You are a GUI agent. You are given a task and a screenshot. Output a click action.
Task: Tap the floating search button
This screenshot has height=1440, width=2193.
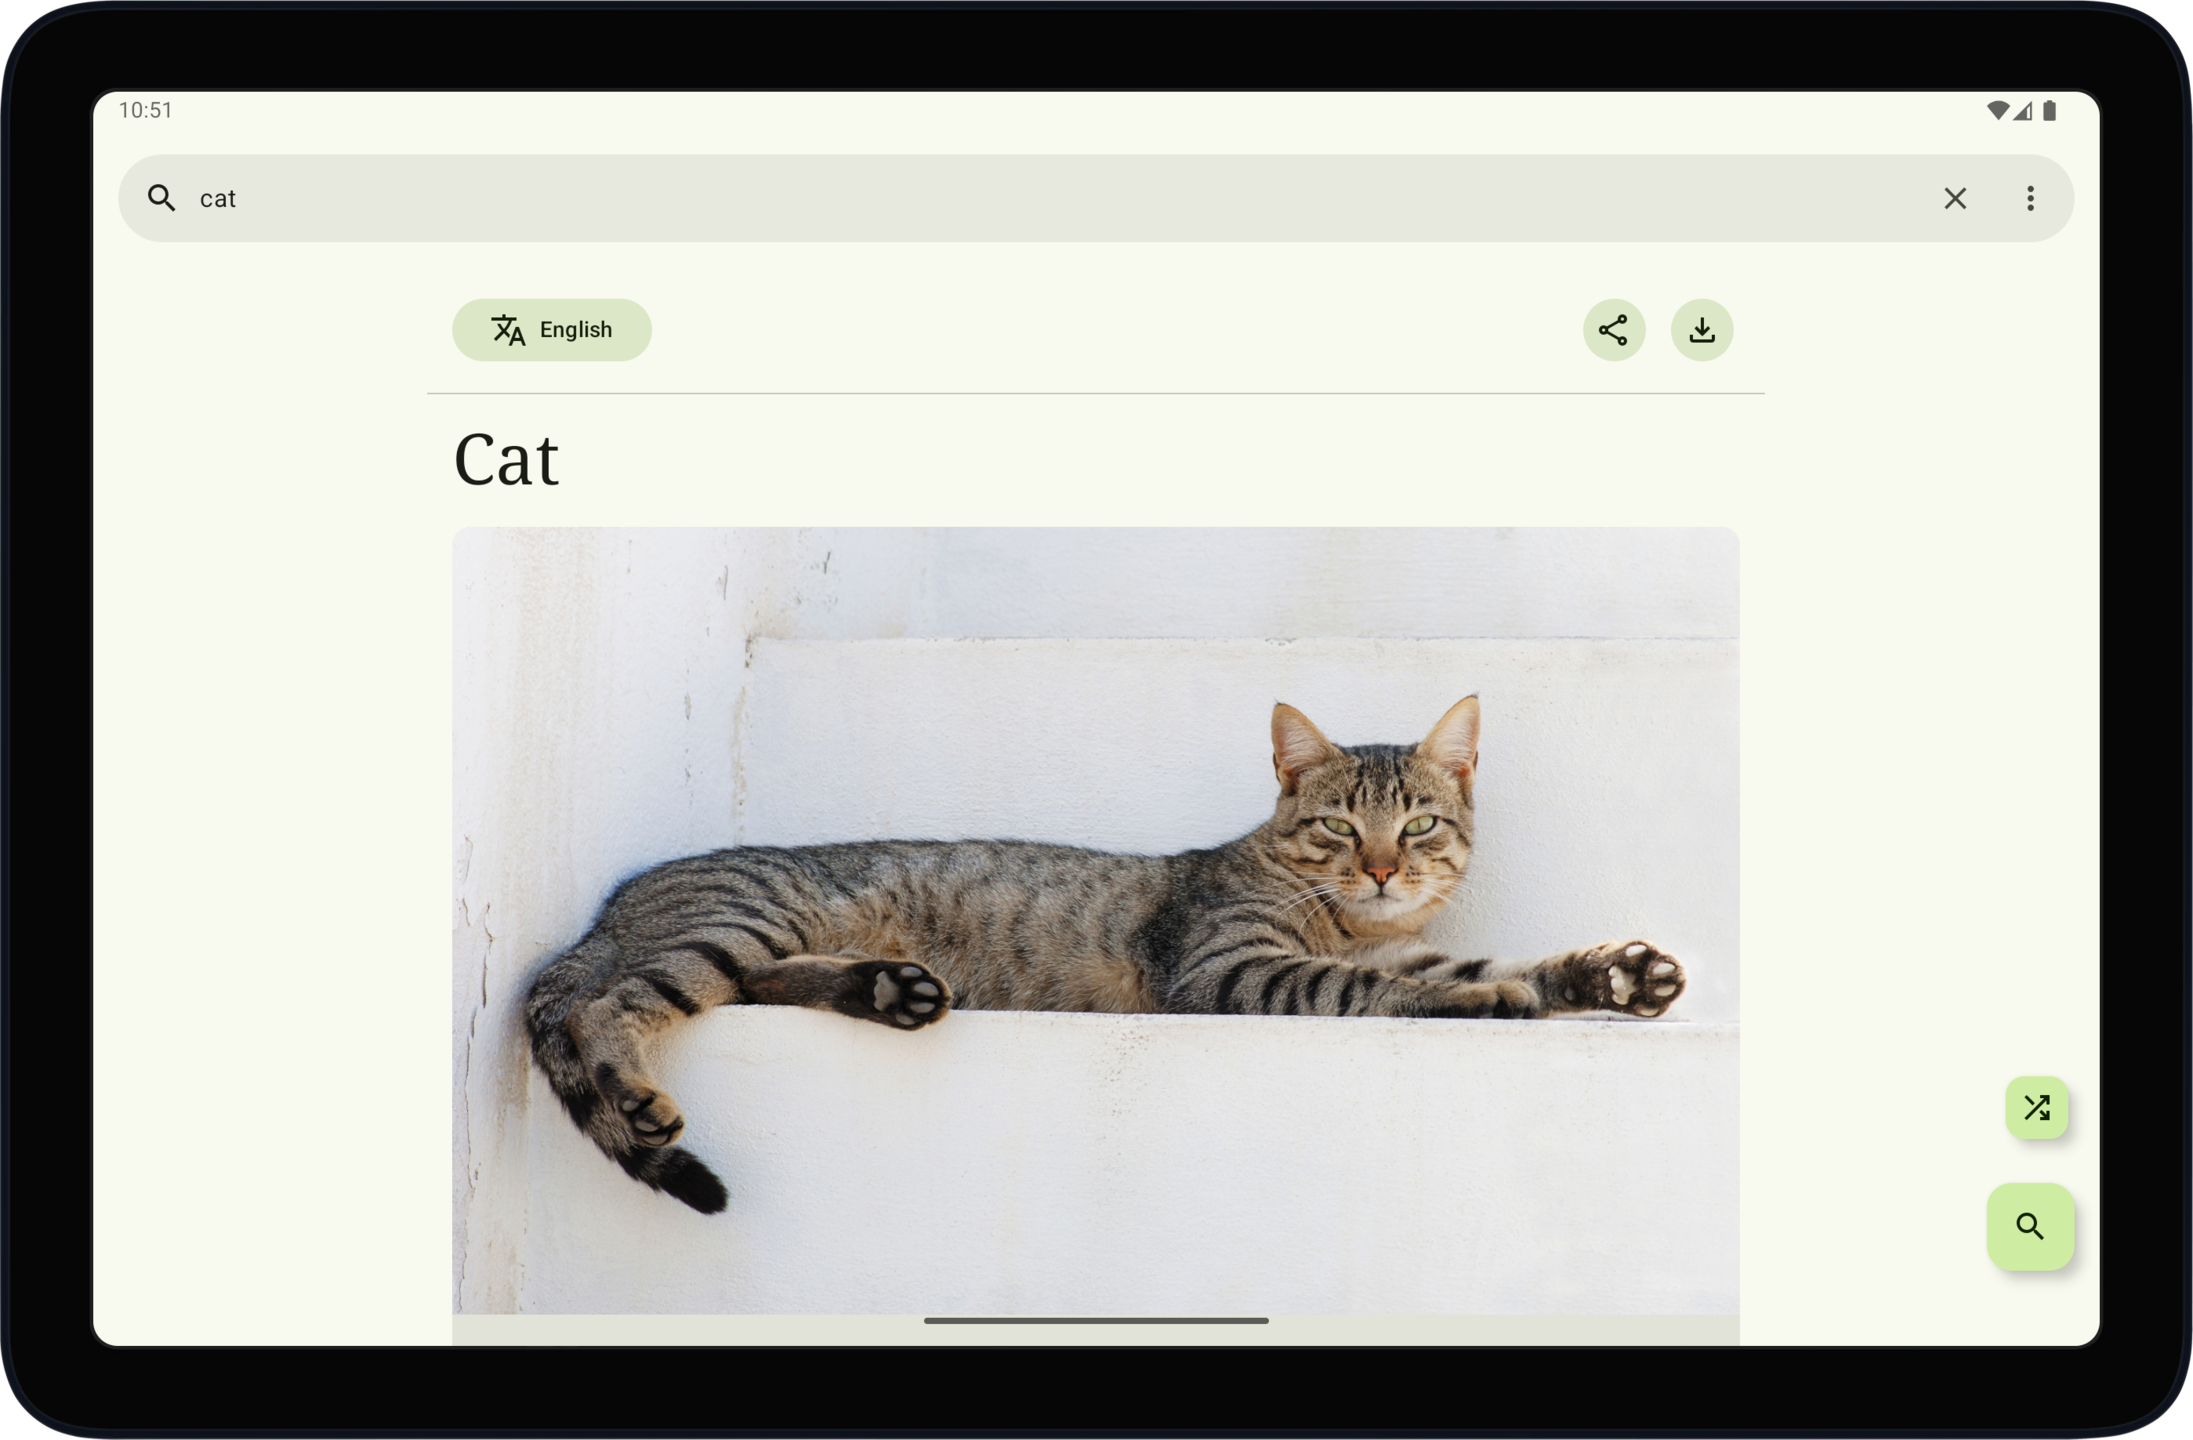coord(2029,1226)
